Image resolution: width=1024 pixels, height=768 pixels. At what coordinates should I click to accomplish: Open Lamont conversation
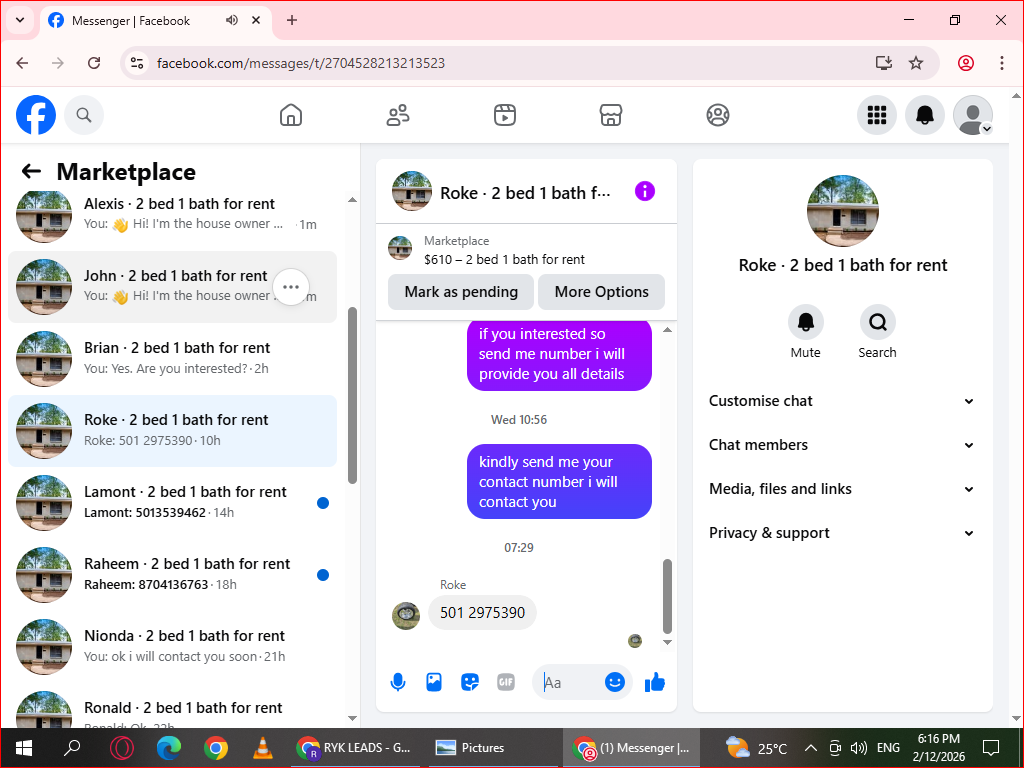(x=172, y=503)
